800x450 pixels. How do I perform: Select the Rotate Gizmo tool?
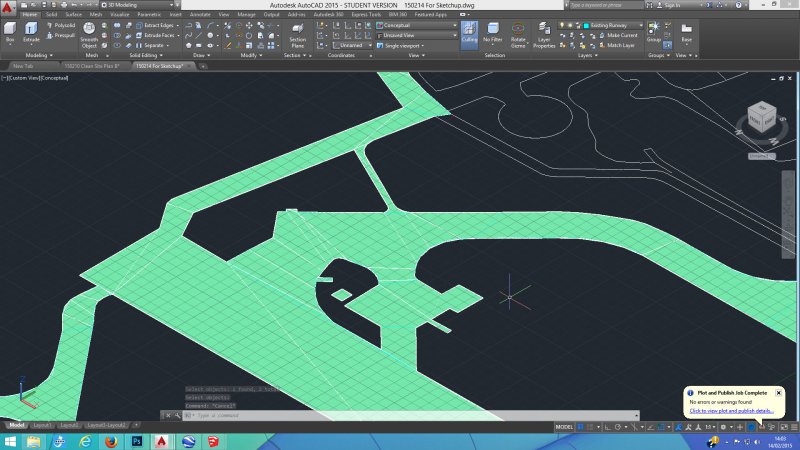tap(518, 38)
